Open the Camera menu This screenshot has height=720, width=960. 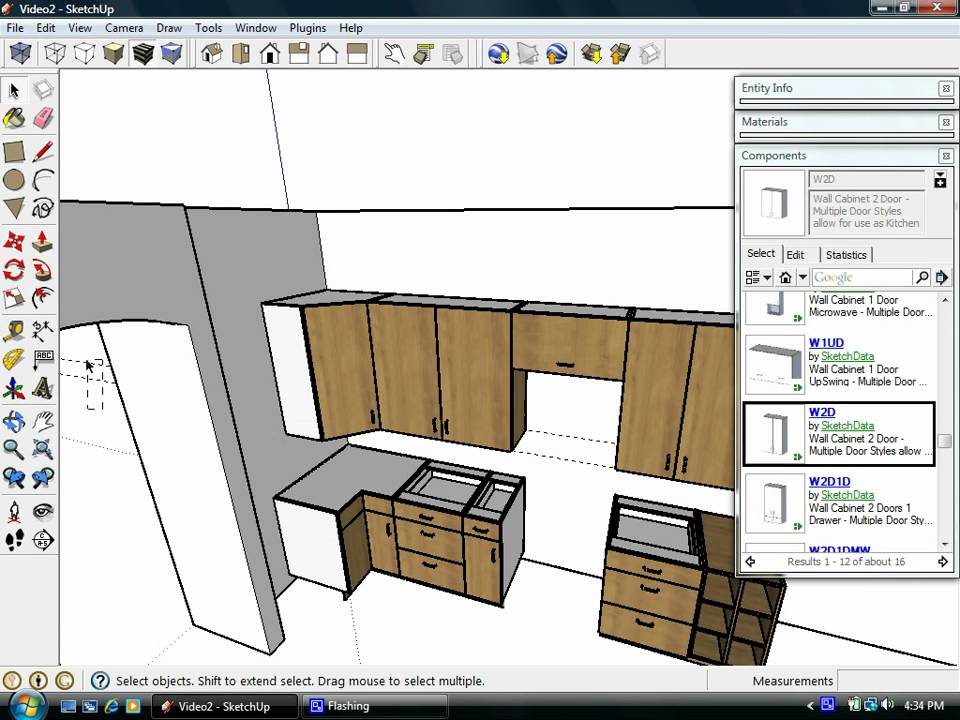124,28
